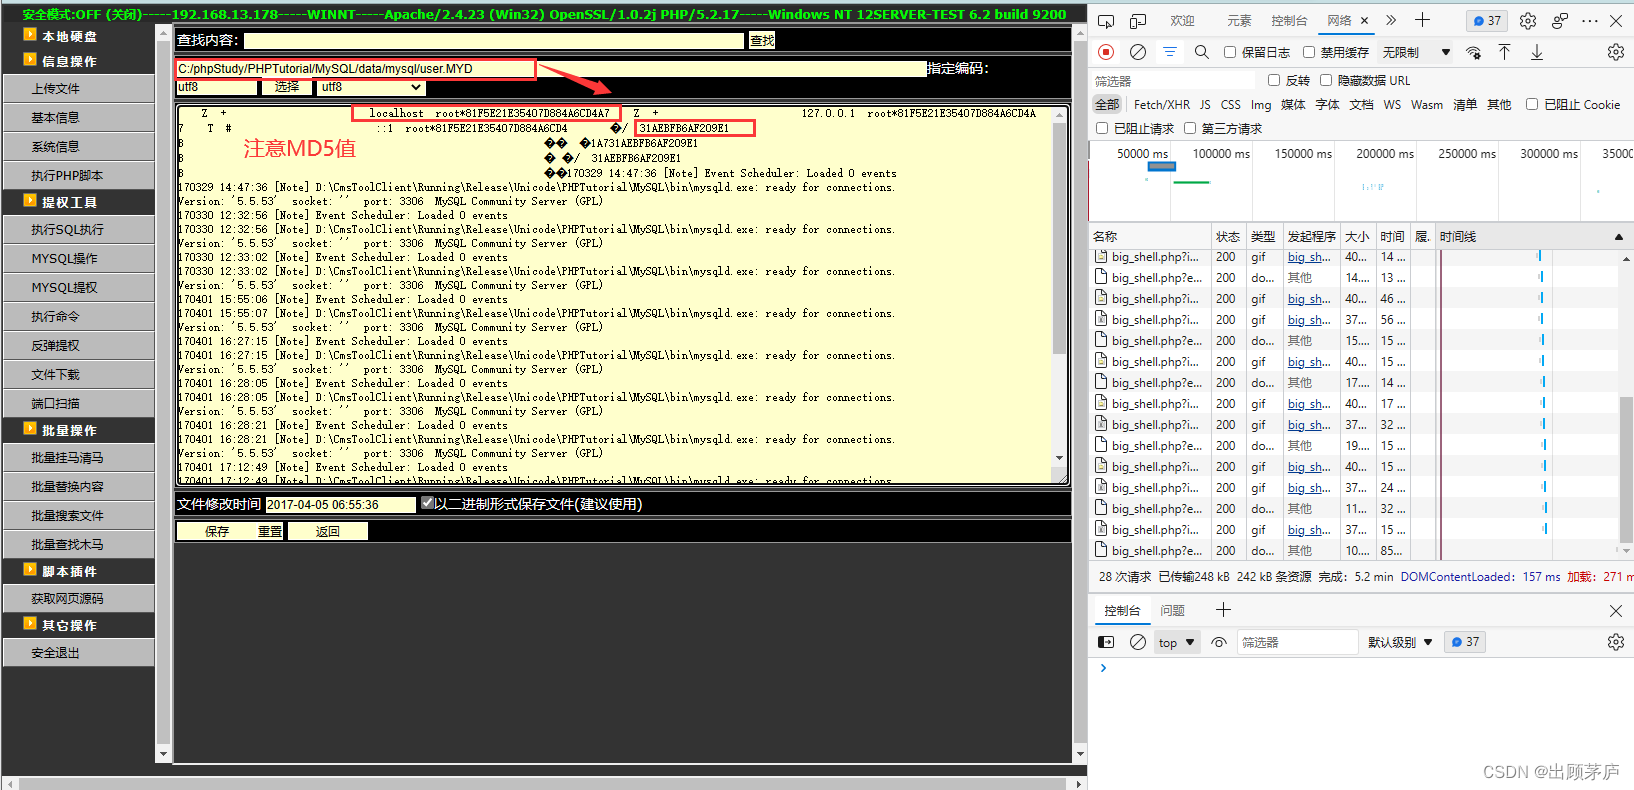Toggle the network filter bar icon

[x=1170, y=52]
